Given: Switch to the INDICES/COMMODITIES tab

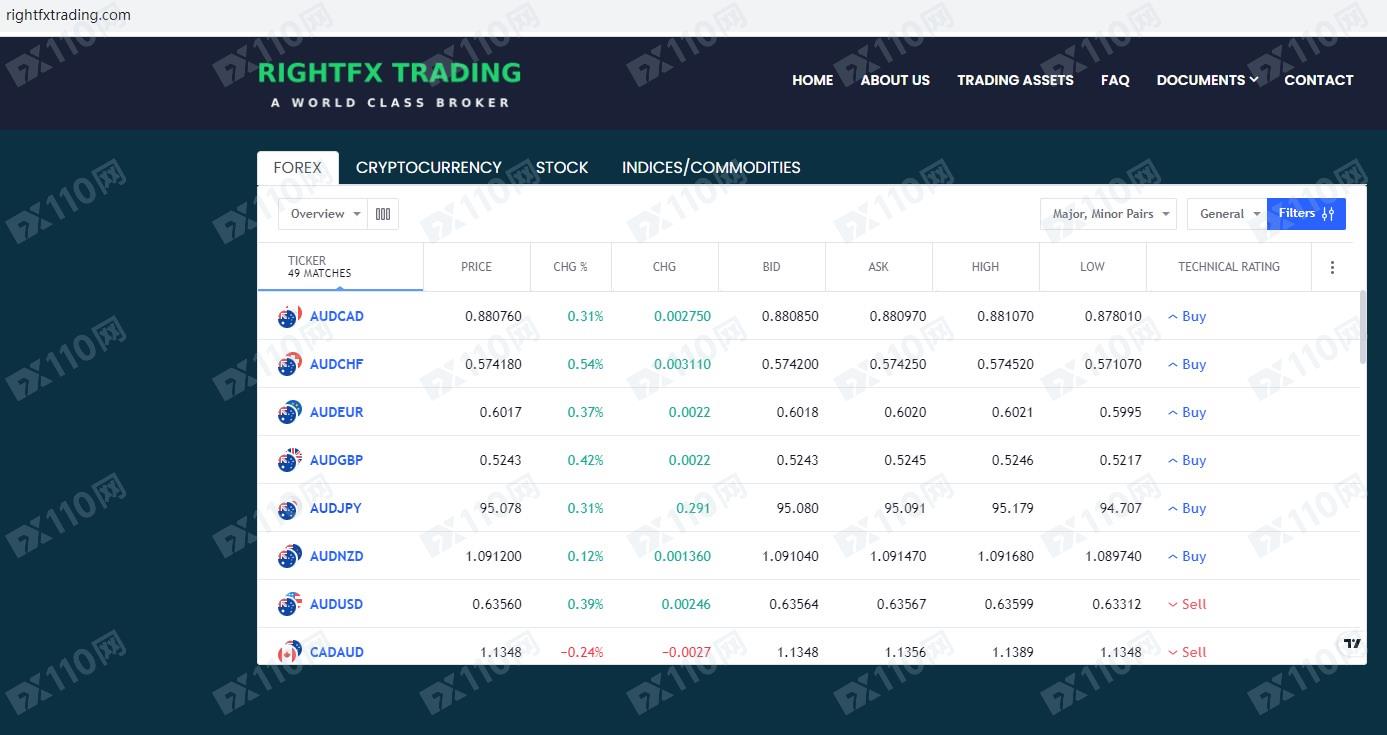Looking at the screenshot, I should click(x=711, y=168).
